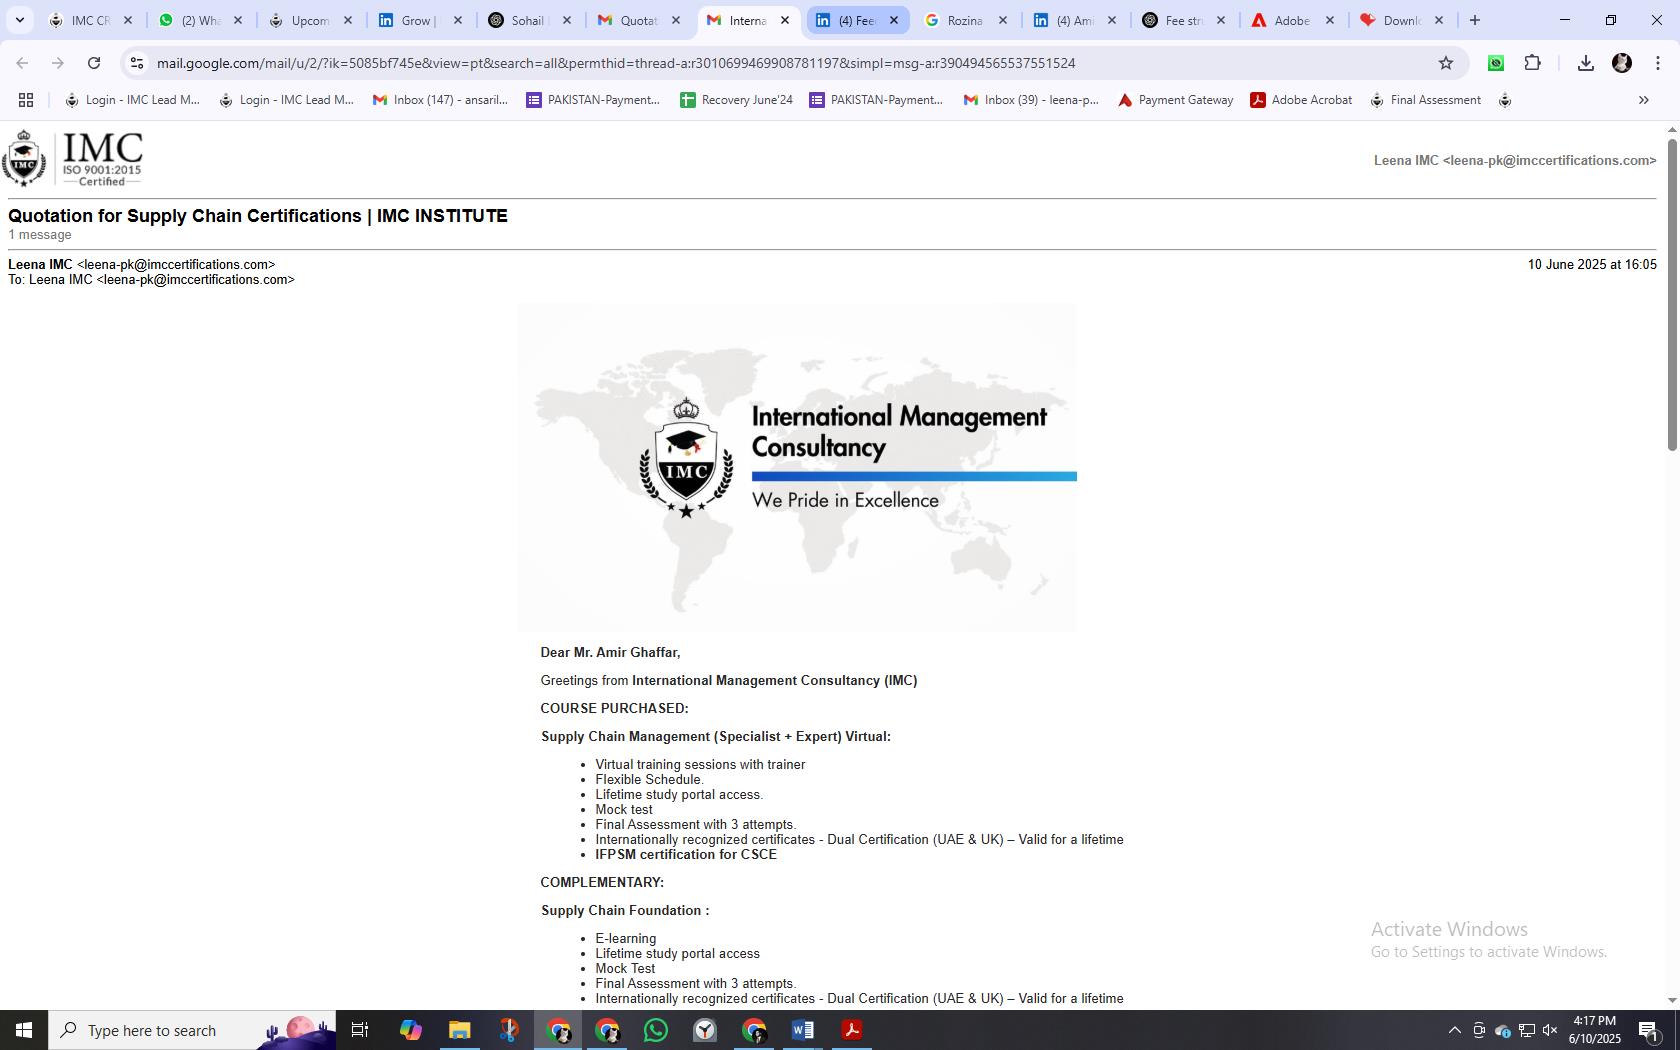This screenshot has height=1050, width=1680.
Task: Open Inbox (147) ansari bookmark
Action: (440, 100)
